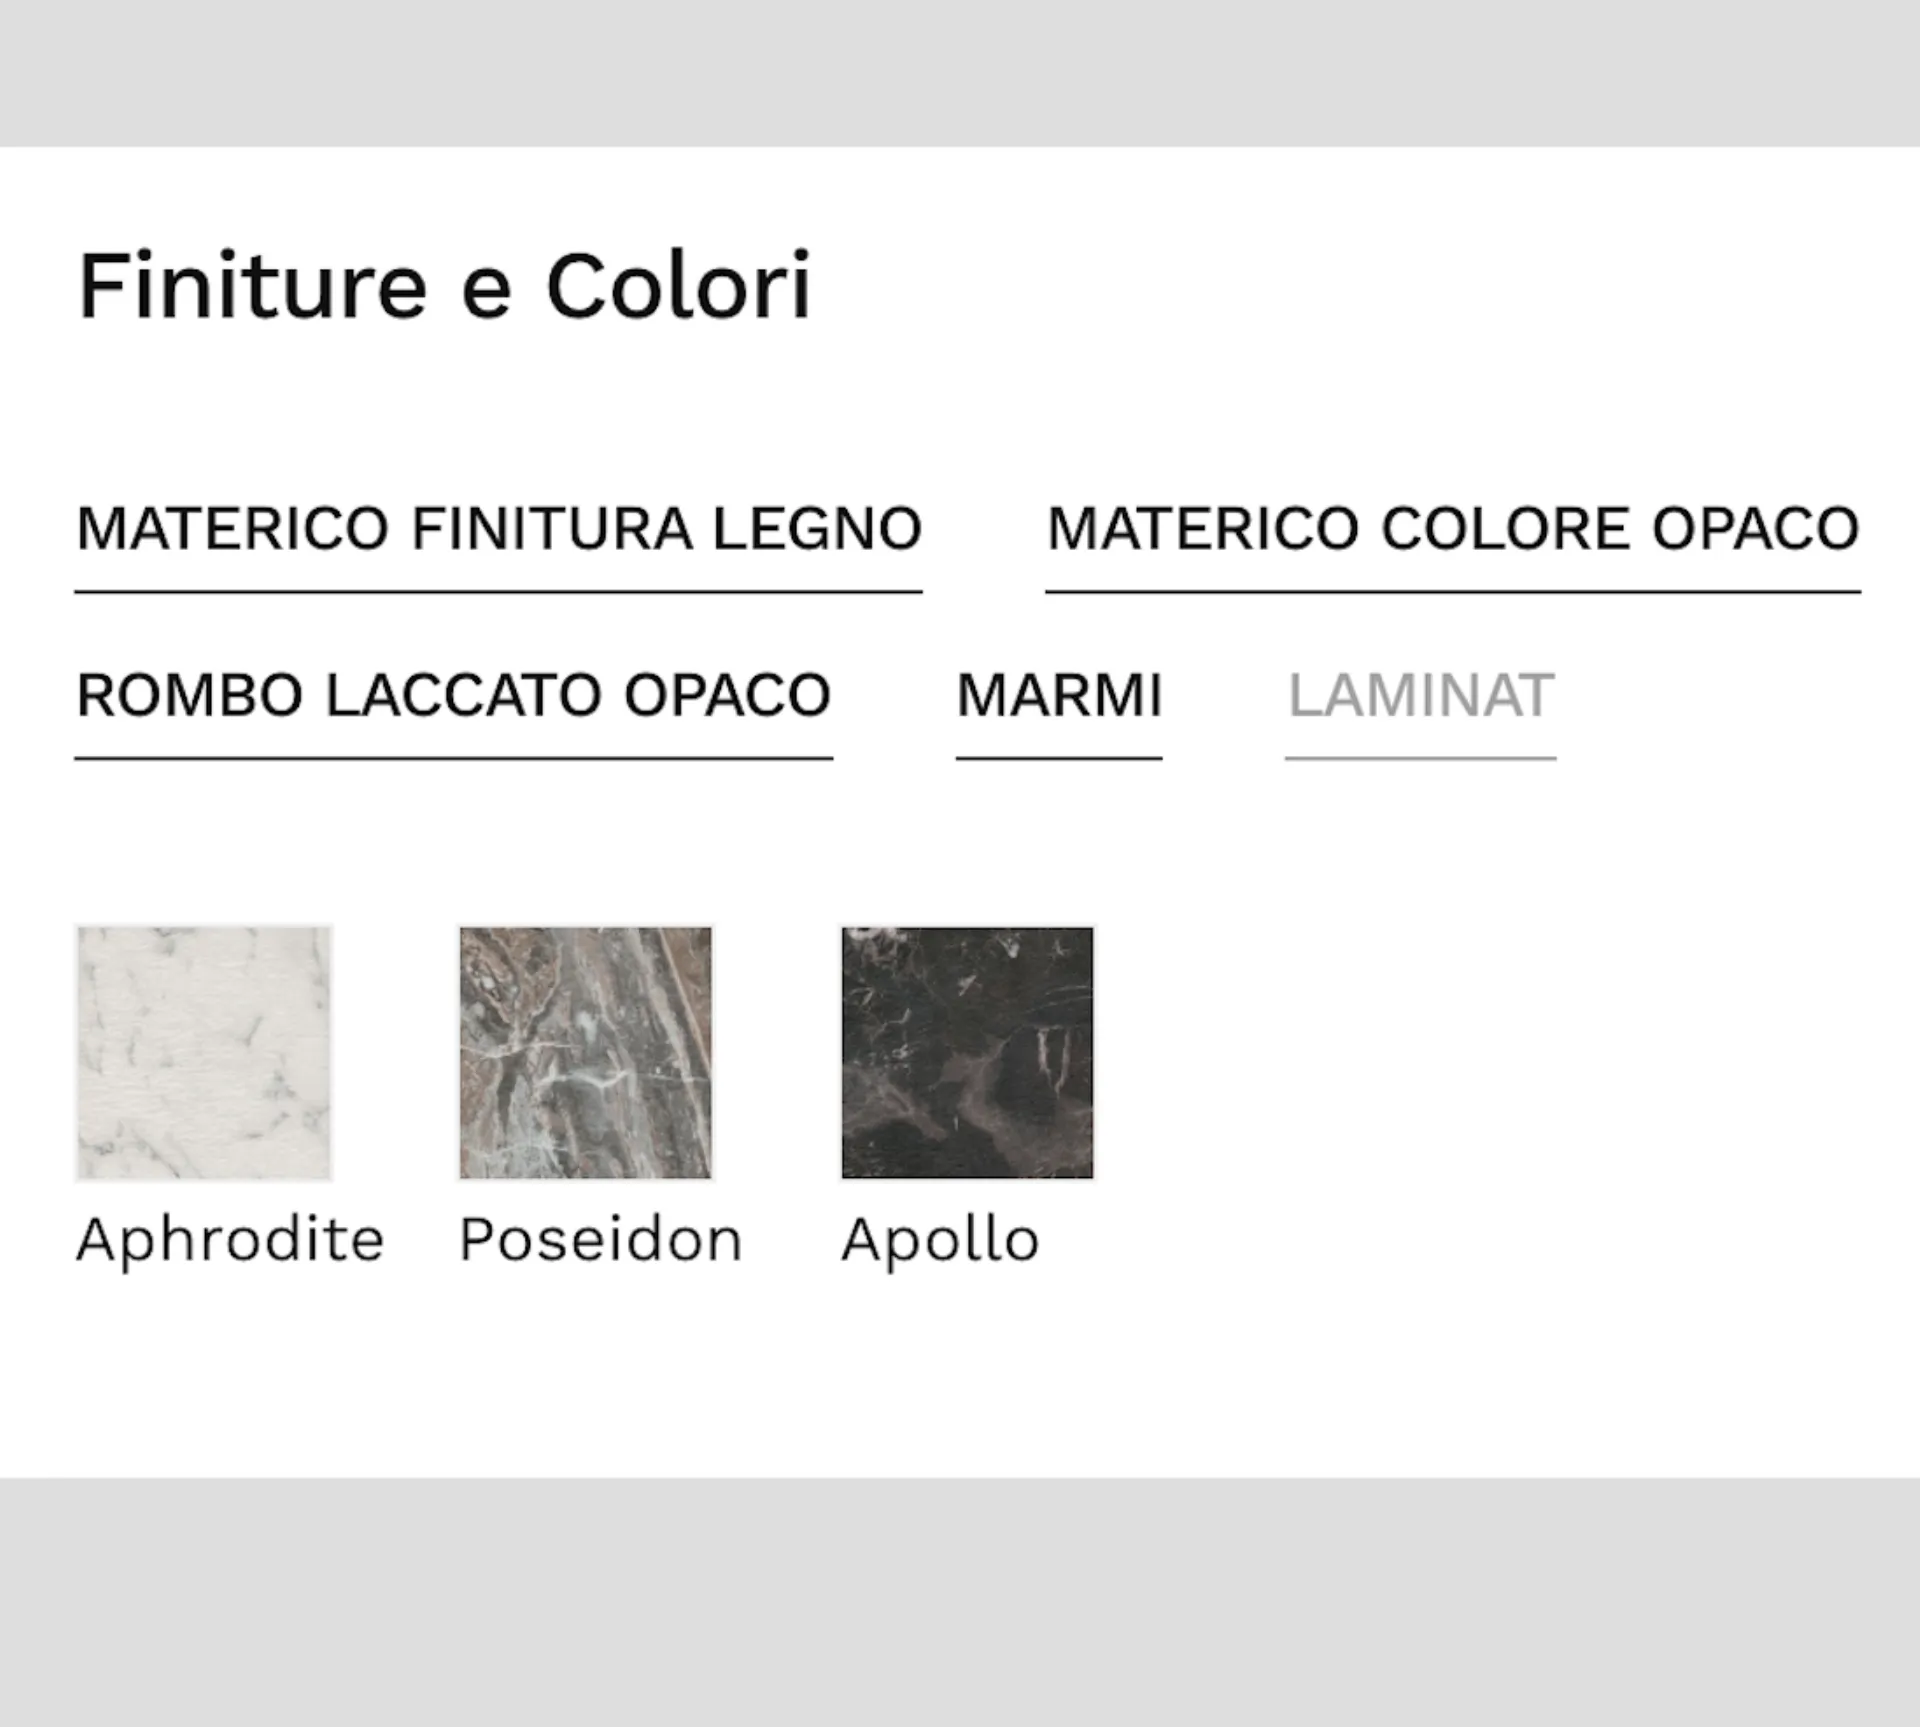Image resolution: width=1920 pixels, height=1727 pixels.
Task: Click the Apollo text label
Action: tap(940, 1241)
